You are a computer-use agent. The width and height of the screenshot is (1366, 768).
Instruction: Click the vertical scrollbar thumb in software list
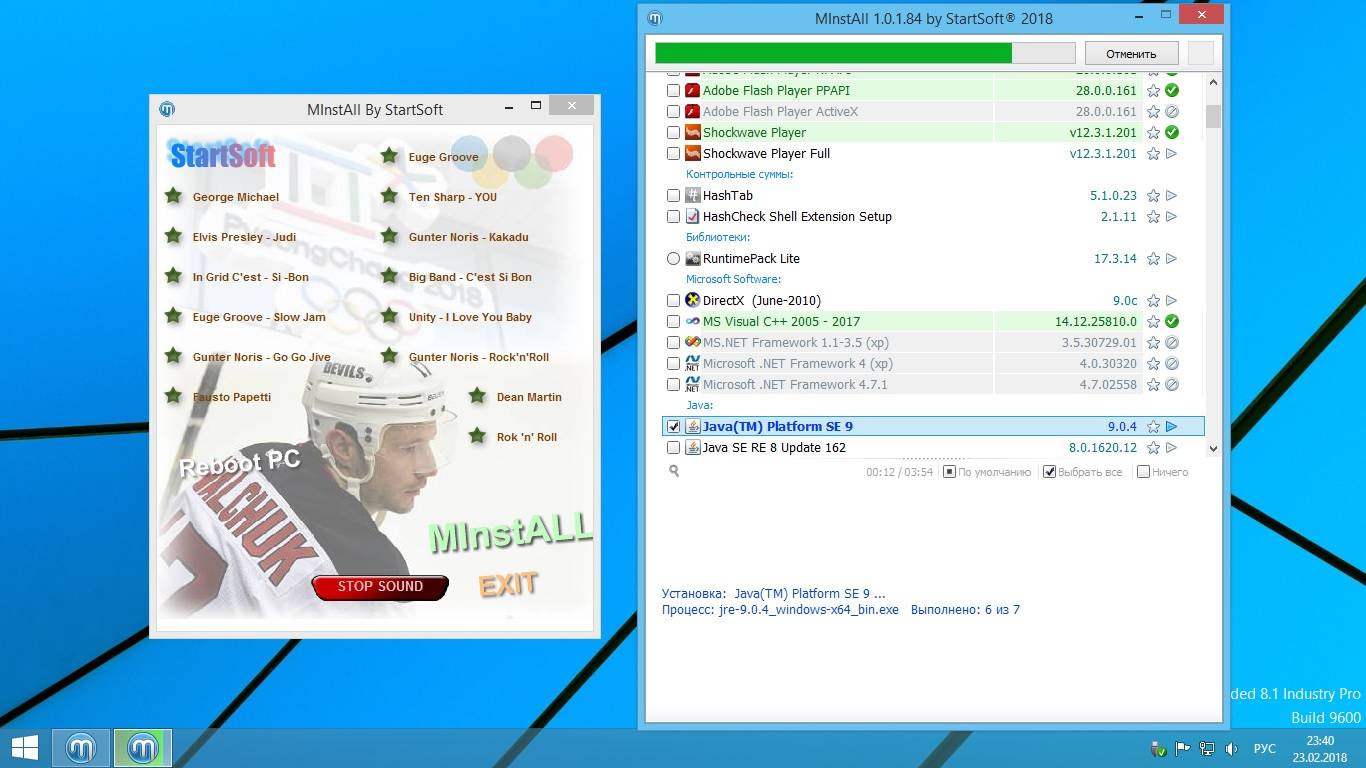point(1213,116)
